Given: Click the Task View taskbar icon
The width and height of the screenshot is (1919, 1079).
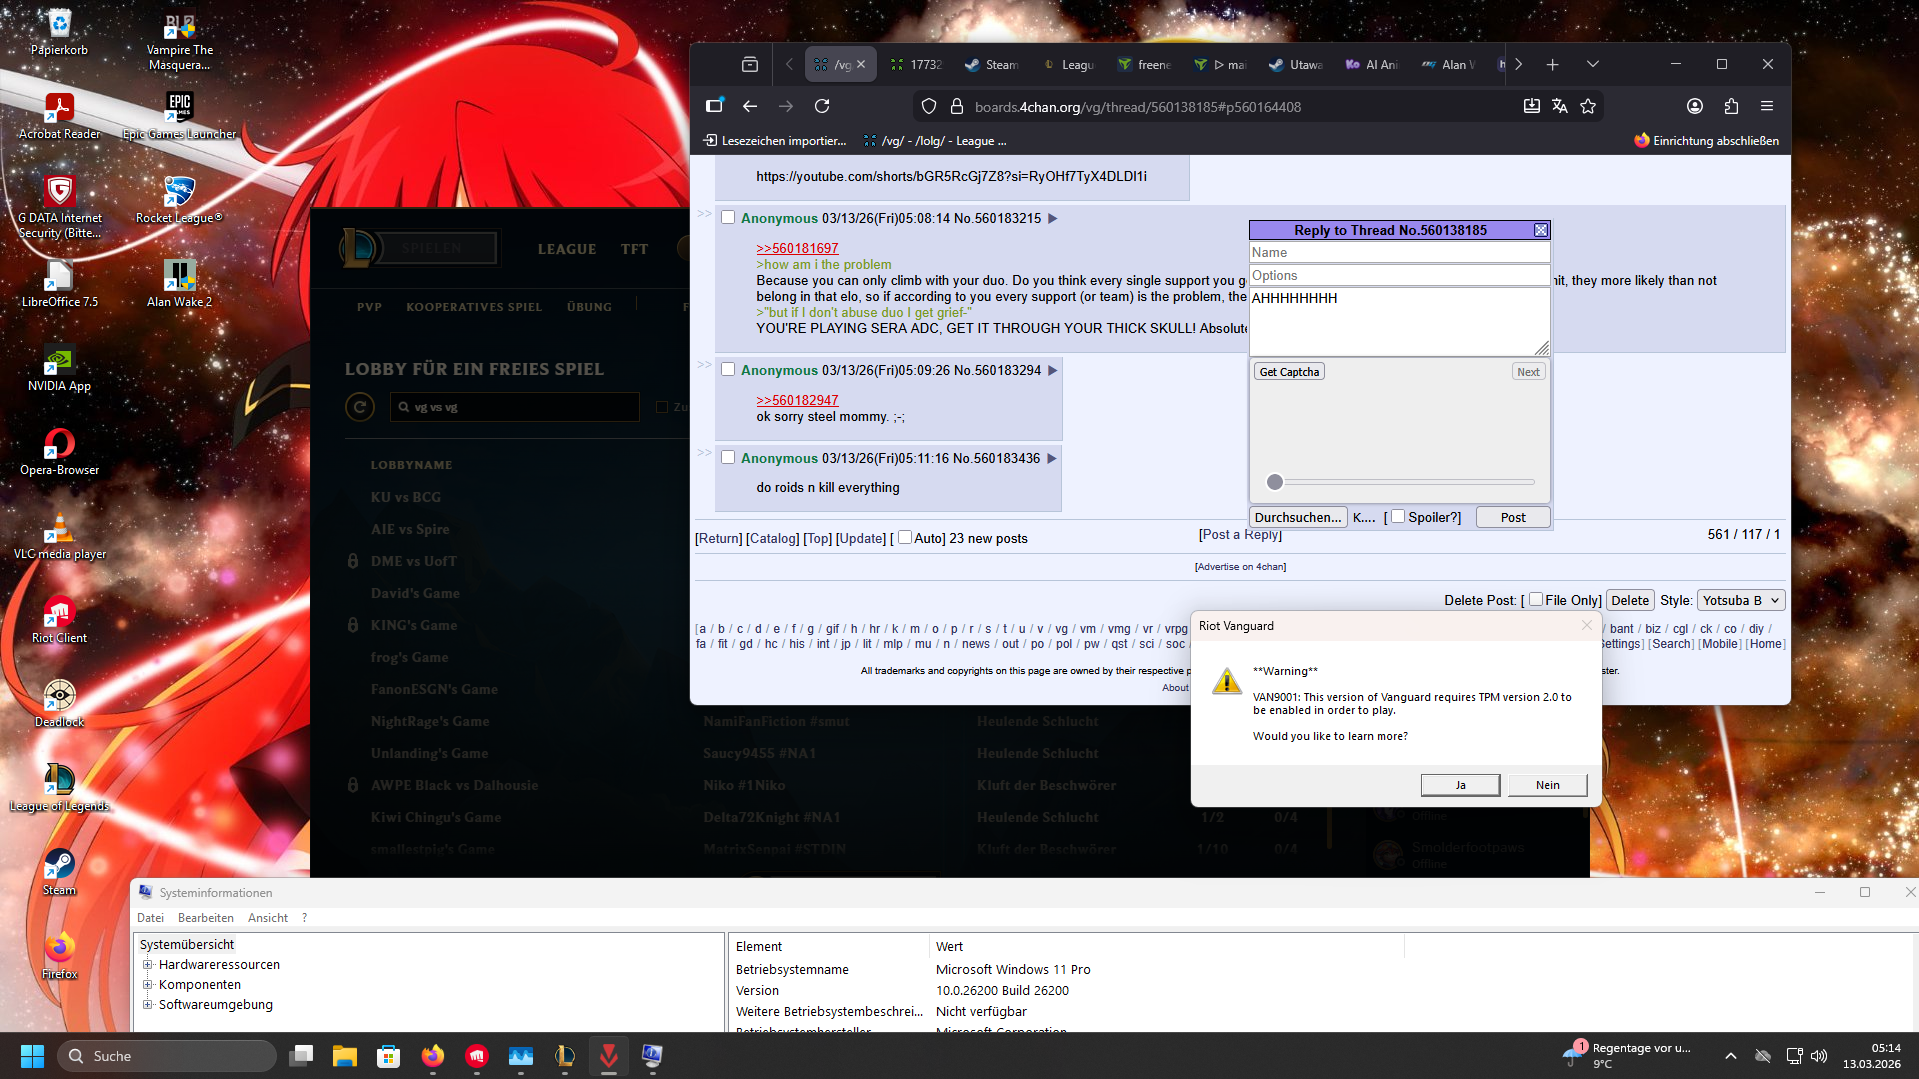Looking at the screenshot, I should point(301,1056).
